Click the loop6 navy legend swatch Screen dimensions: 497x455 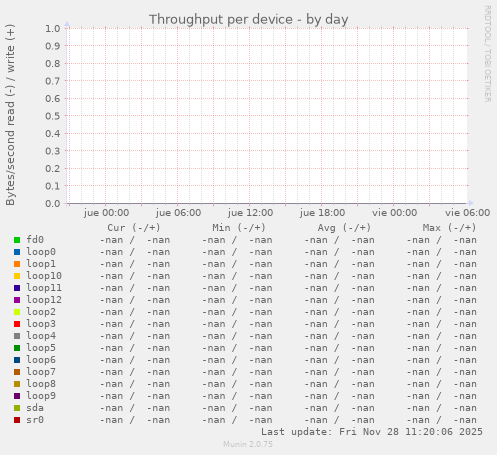point(17,360)
